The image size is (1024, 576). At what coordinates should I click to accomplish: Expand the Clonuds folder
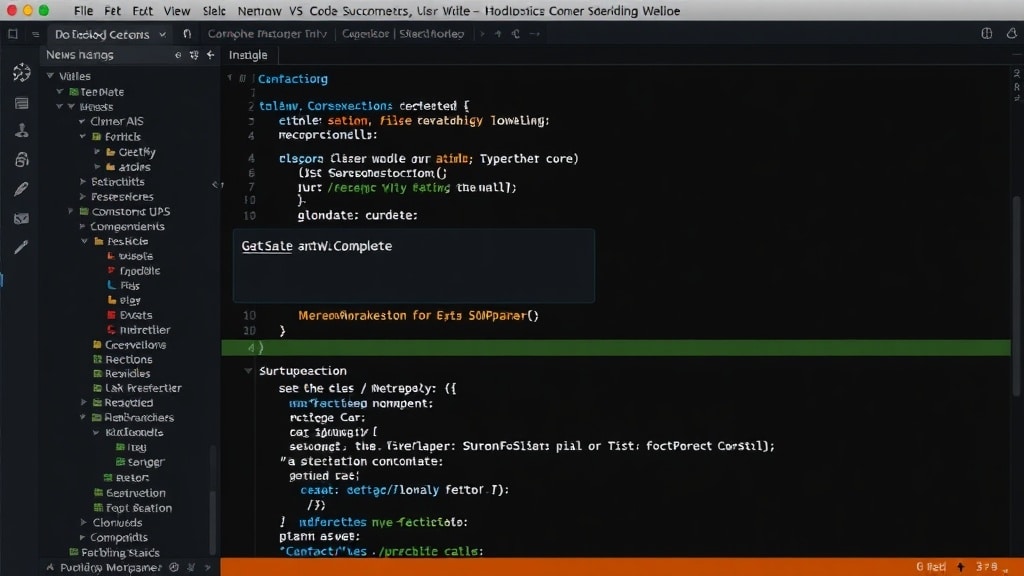(x=83, y=522)
